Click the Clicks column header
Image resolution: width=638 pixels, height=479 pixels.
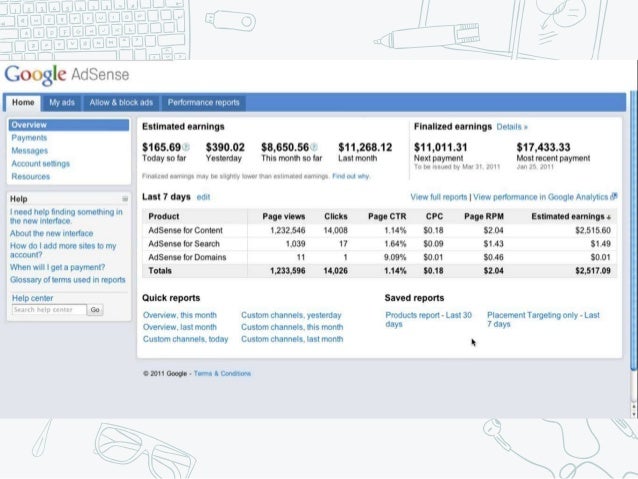click(x=336, y=217)
